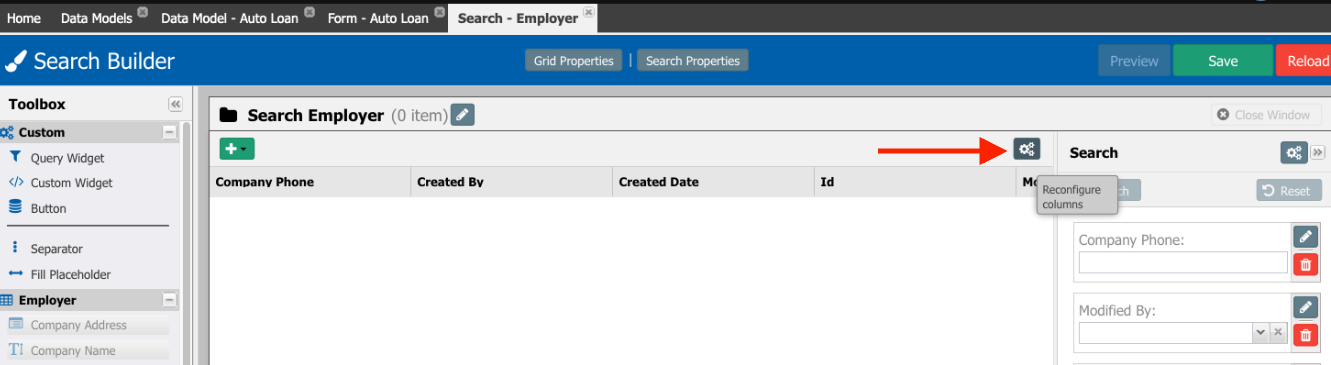Clear the Modified By combo value

tap(1278, 333)
